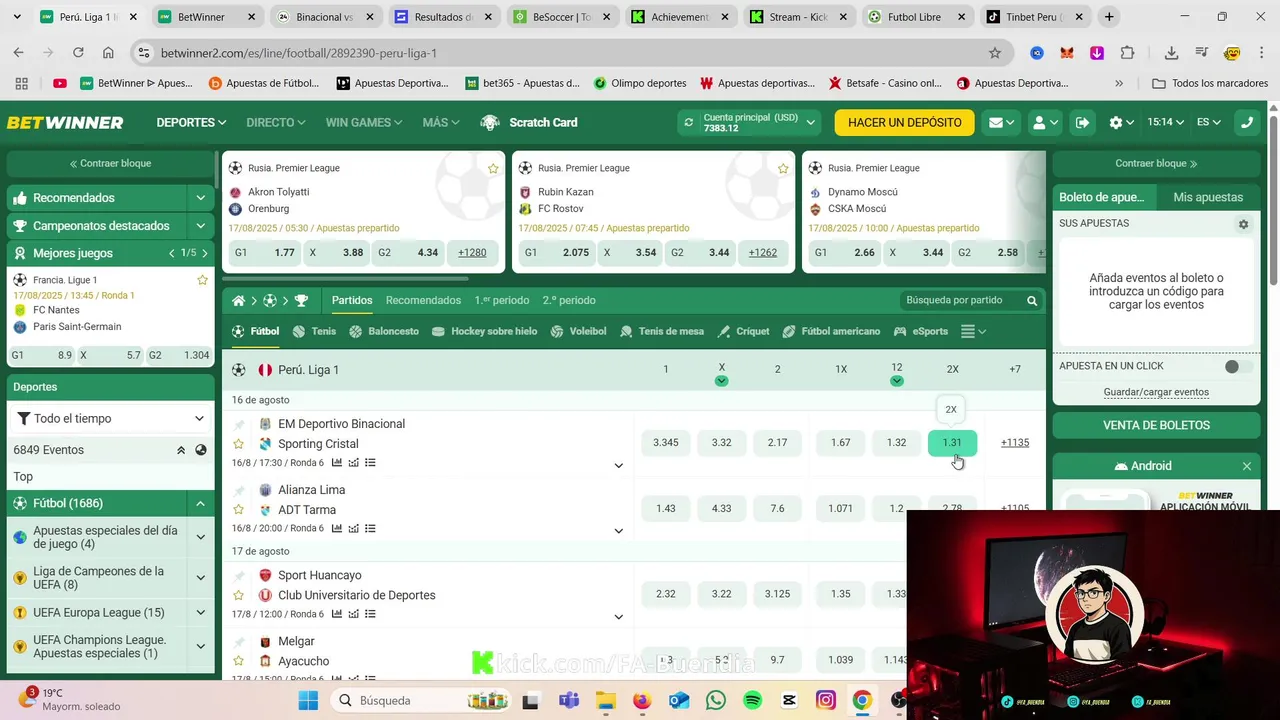Open the WIN GAMES dropdown menu
1280x720 pixels.
363,122
